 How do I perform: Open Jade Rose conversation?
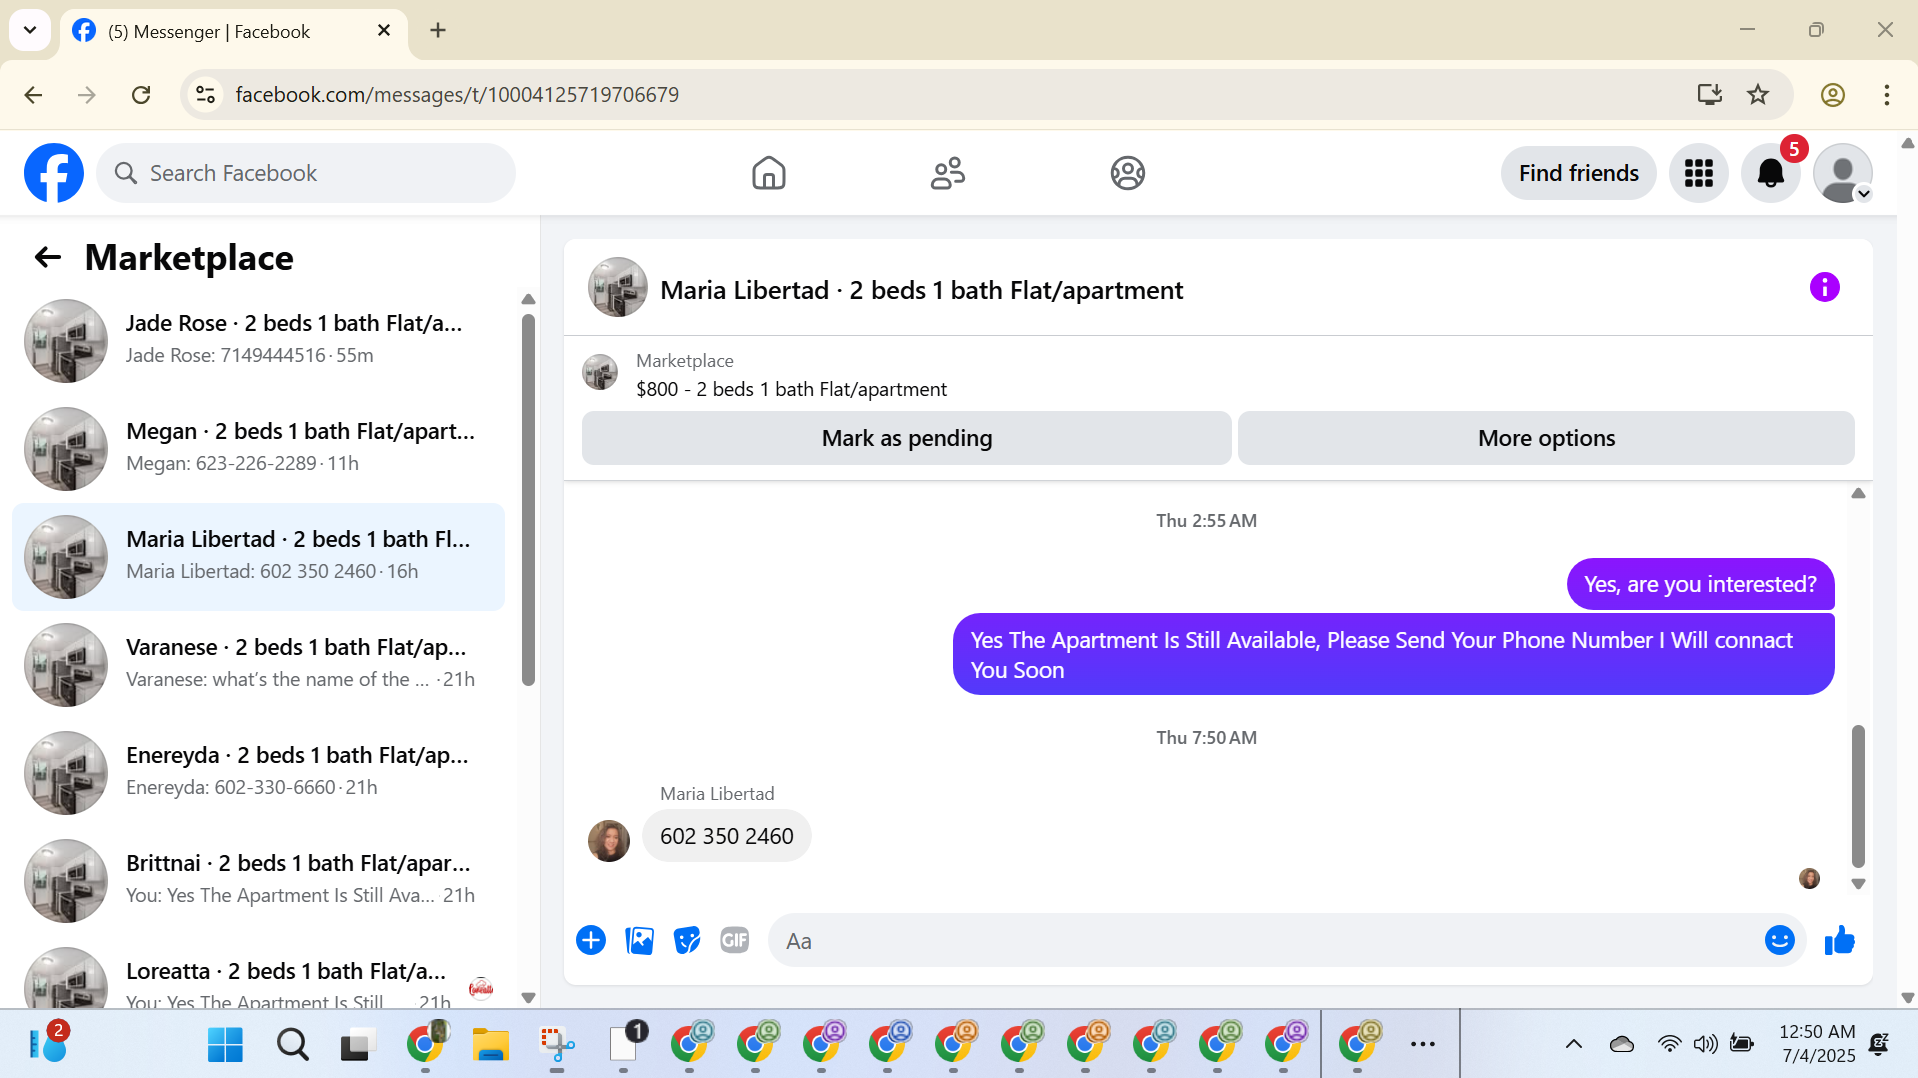258,341
